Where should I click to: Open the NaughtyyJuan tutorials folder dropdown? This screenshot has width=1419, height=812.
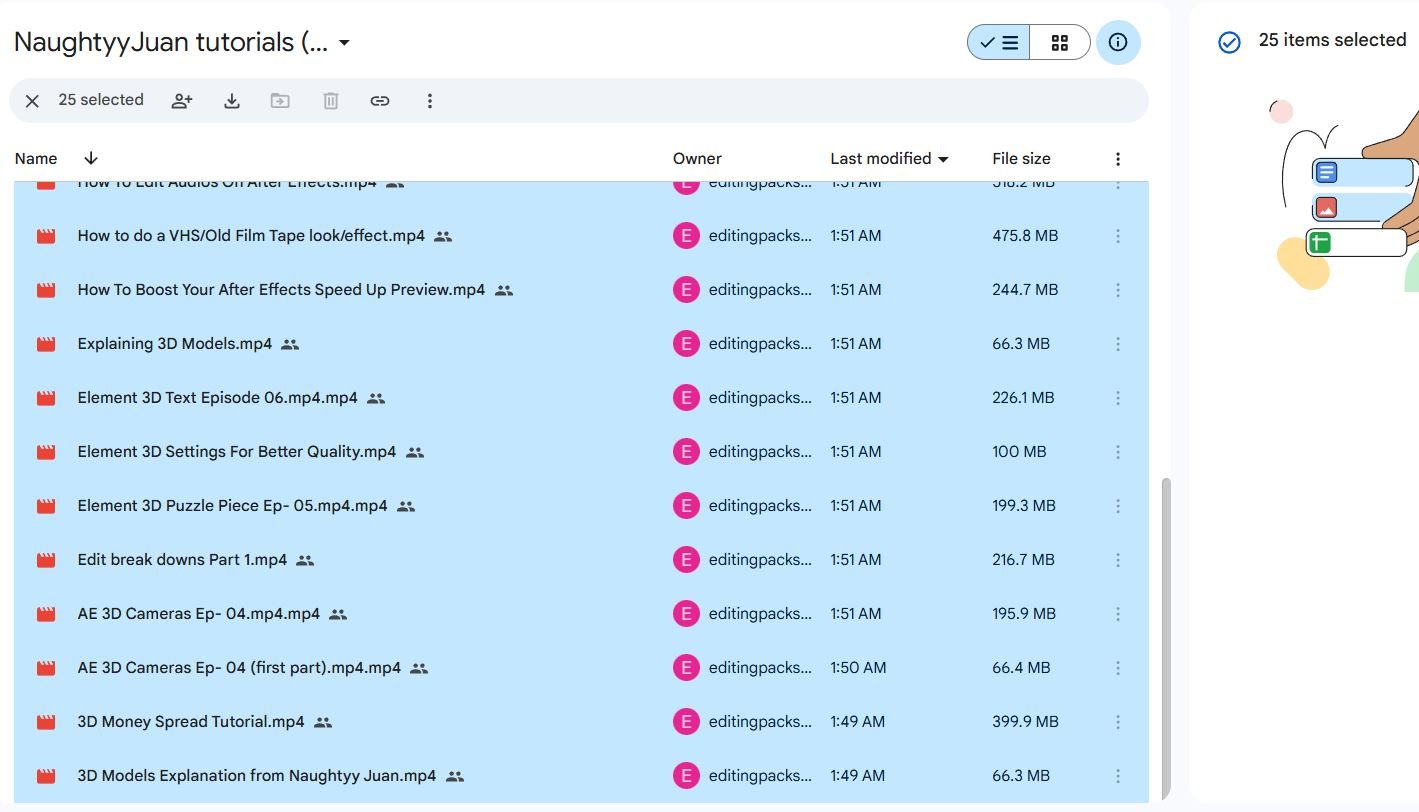pyautogui.click(x=344, y=43)
